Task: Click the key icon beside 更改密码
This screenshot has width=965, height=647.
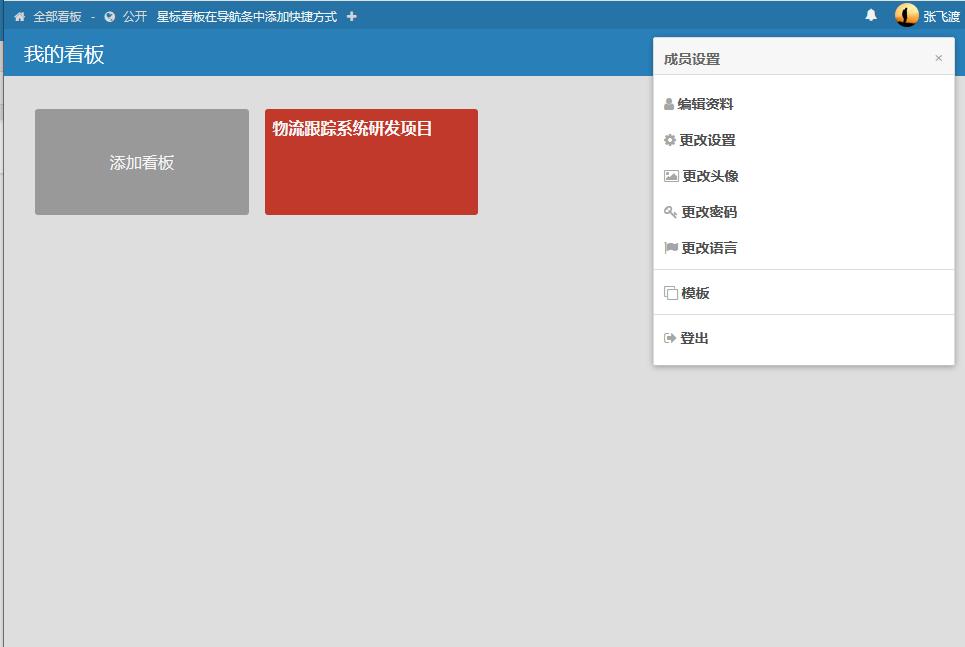Action: 670,212
